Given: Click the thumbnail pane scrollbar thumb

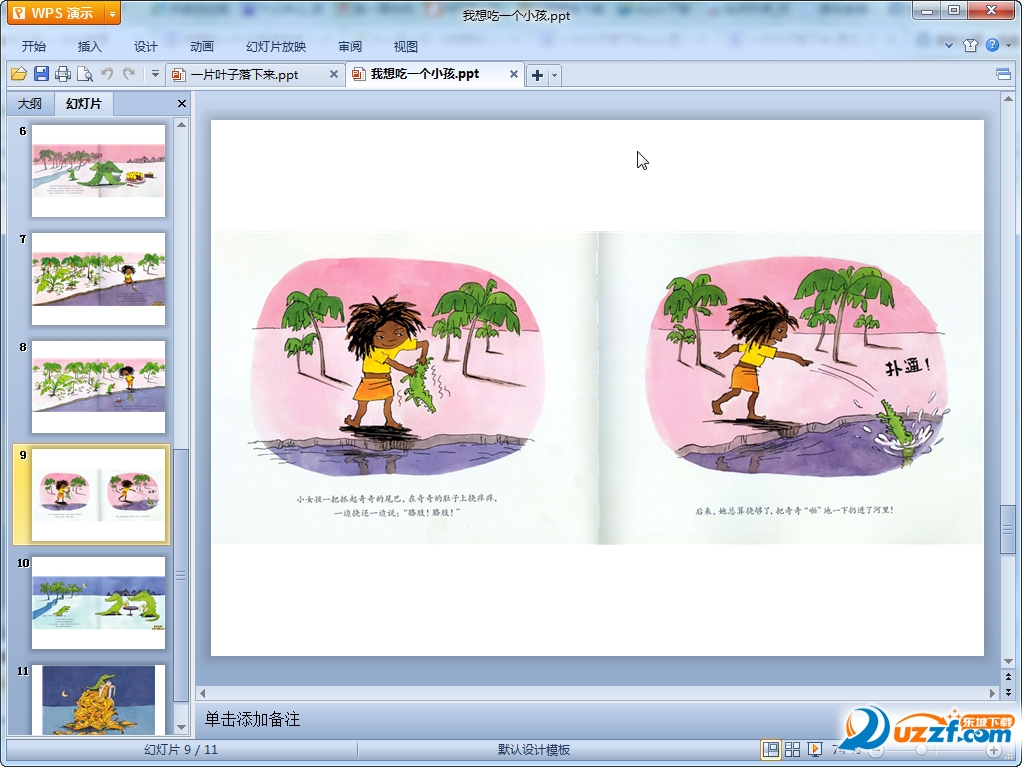Looking at the screenshot, I should pyautogui.click(x=181, y=575).
